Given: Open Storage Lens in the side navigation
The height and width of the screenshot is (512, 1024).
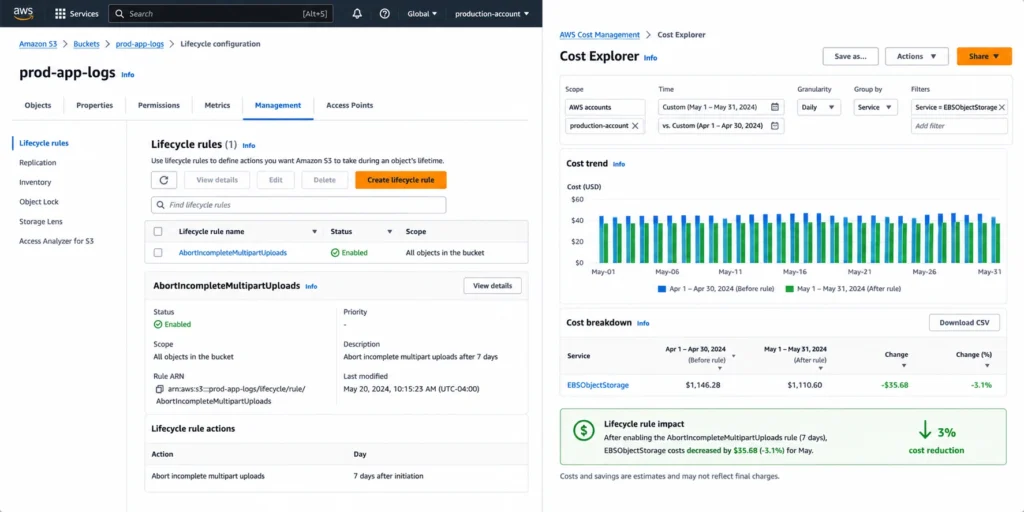Looking at the screenshot, I should [x=41, y=221].
